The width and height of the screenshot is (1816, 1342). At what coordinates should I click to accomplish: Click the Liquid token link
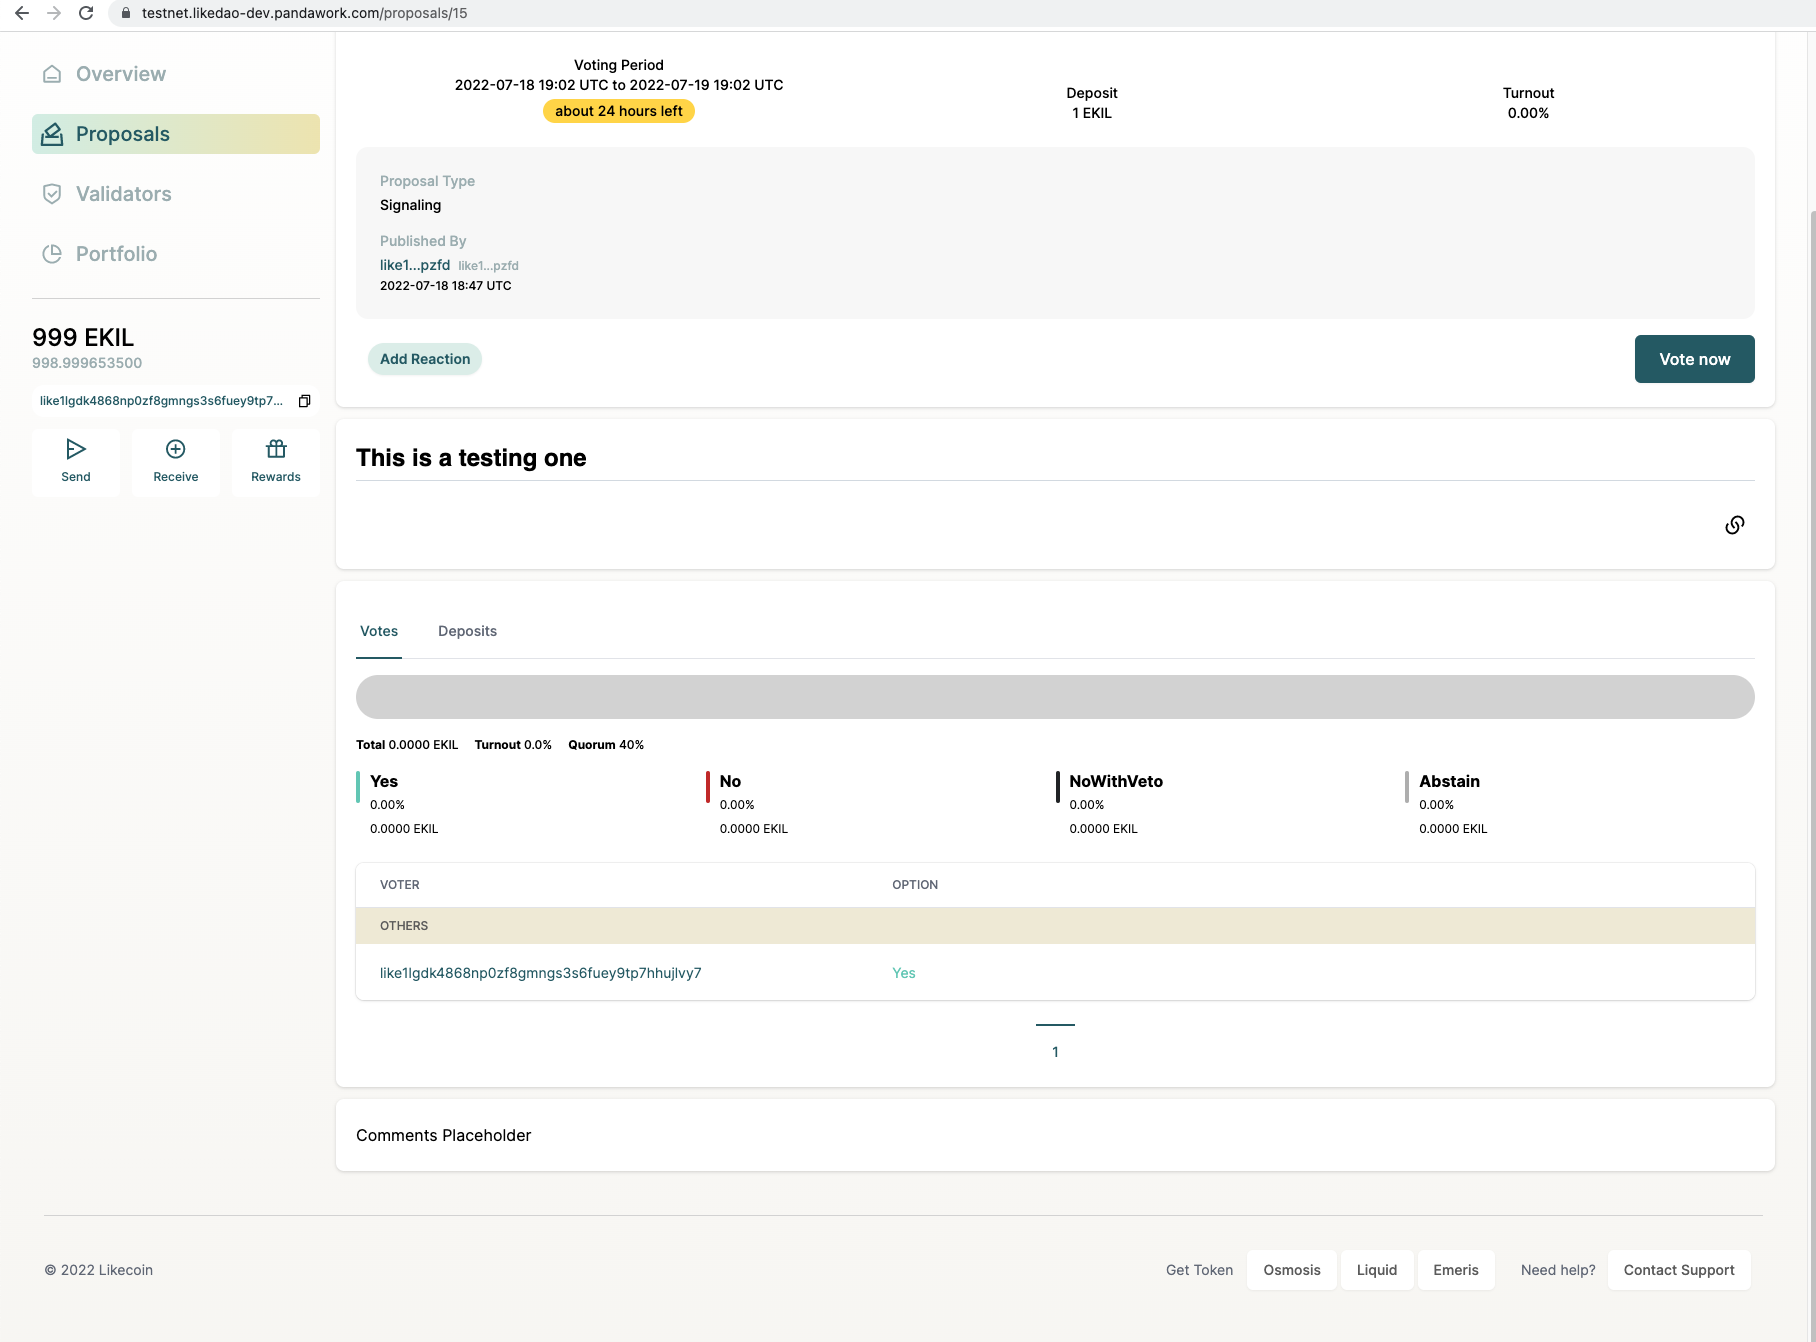[x=1377, y=1270]
